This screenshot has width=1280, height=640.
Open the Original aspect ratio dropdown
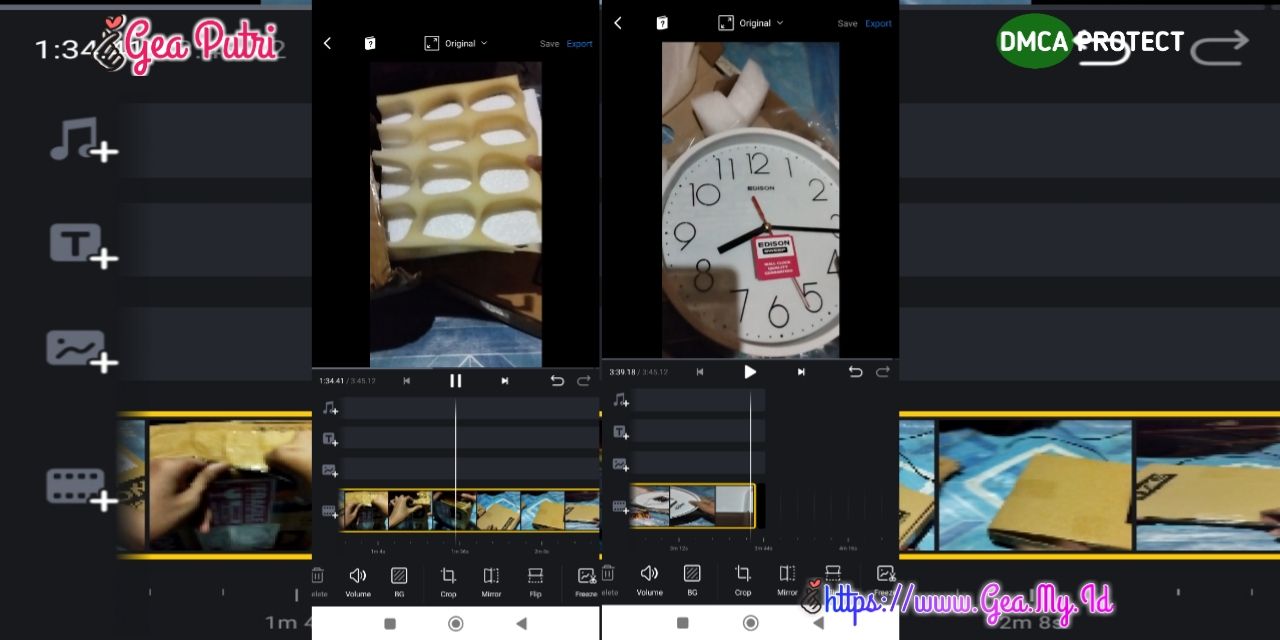(455, 43)
